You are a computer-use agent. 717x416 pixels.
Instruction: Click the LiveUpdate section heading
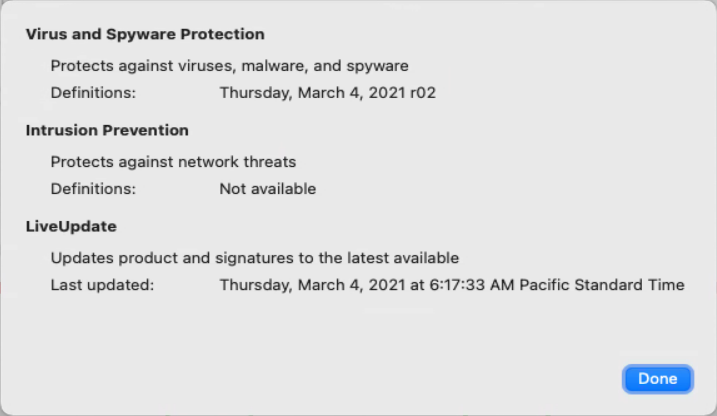tap(71, 226)
